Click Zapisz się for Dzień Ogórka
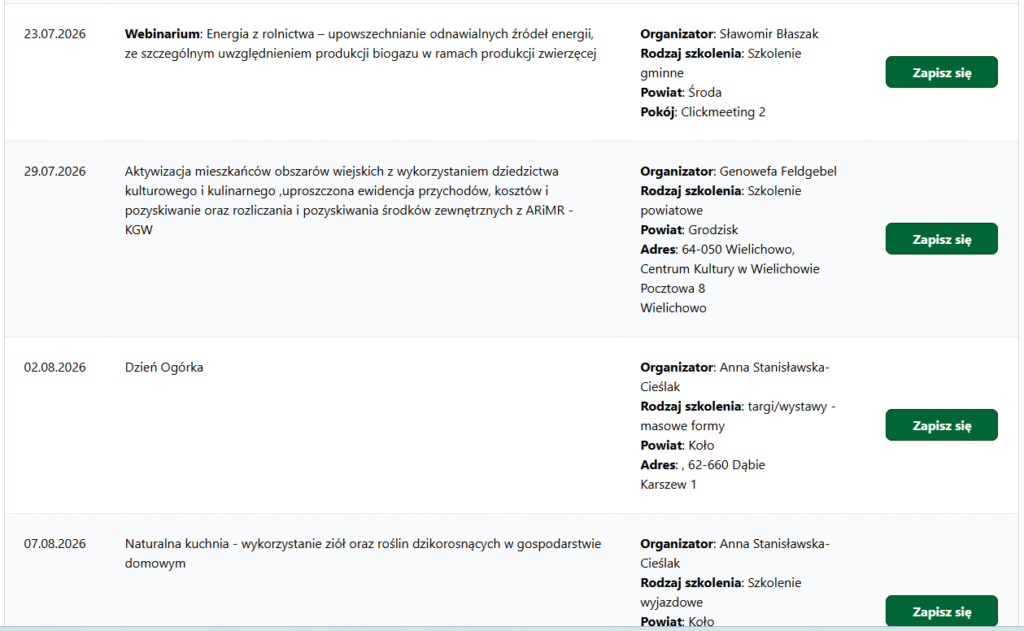The height and width of the screenshot is (631, 1024). point(941,425)
